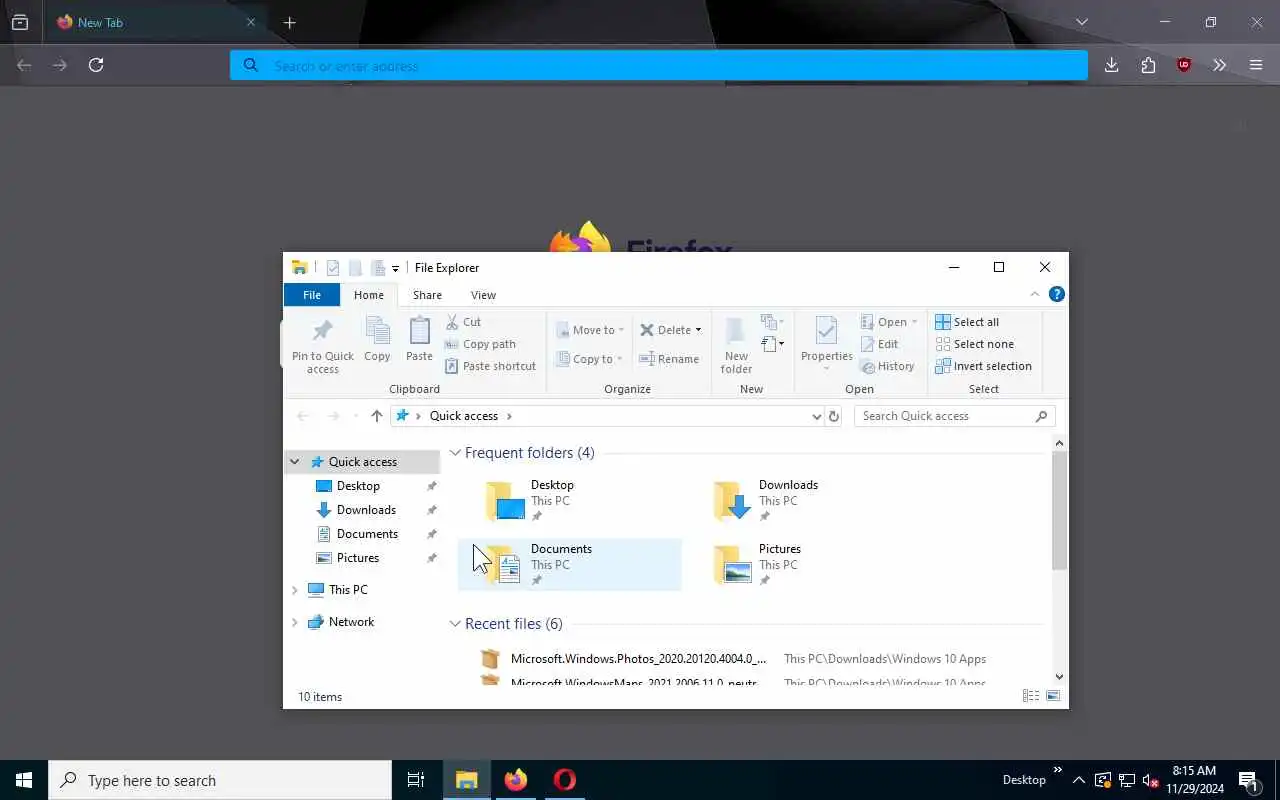Click Edit in the Open group
The image size is (1280, 800).
(x=879, y=344)
